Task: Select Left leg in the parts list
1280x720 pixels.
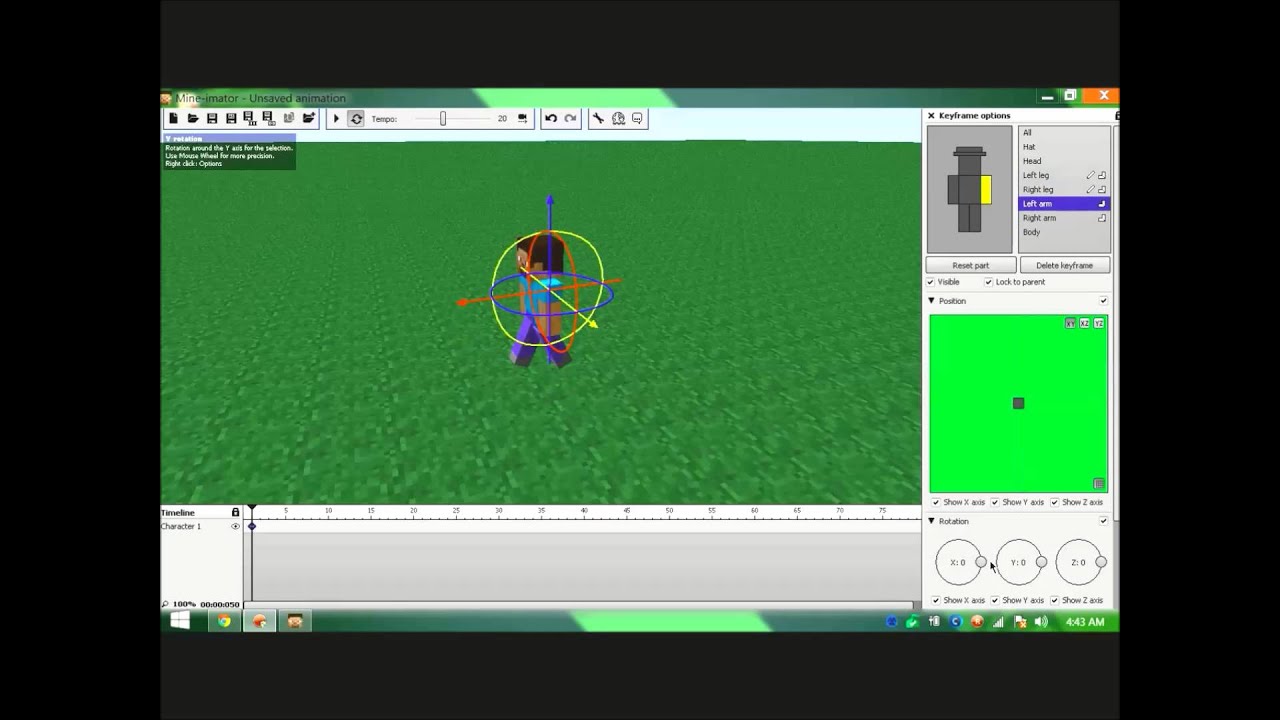Action: pyautogui.click(x=1064, y=175)
